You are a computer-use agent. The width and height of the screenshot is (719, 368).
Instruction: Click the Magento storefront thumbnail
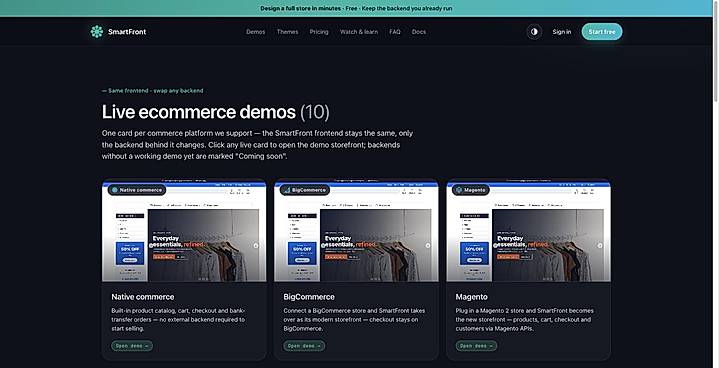[x=528, y=231]
